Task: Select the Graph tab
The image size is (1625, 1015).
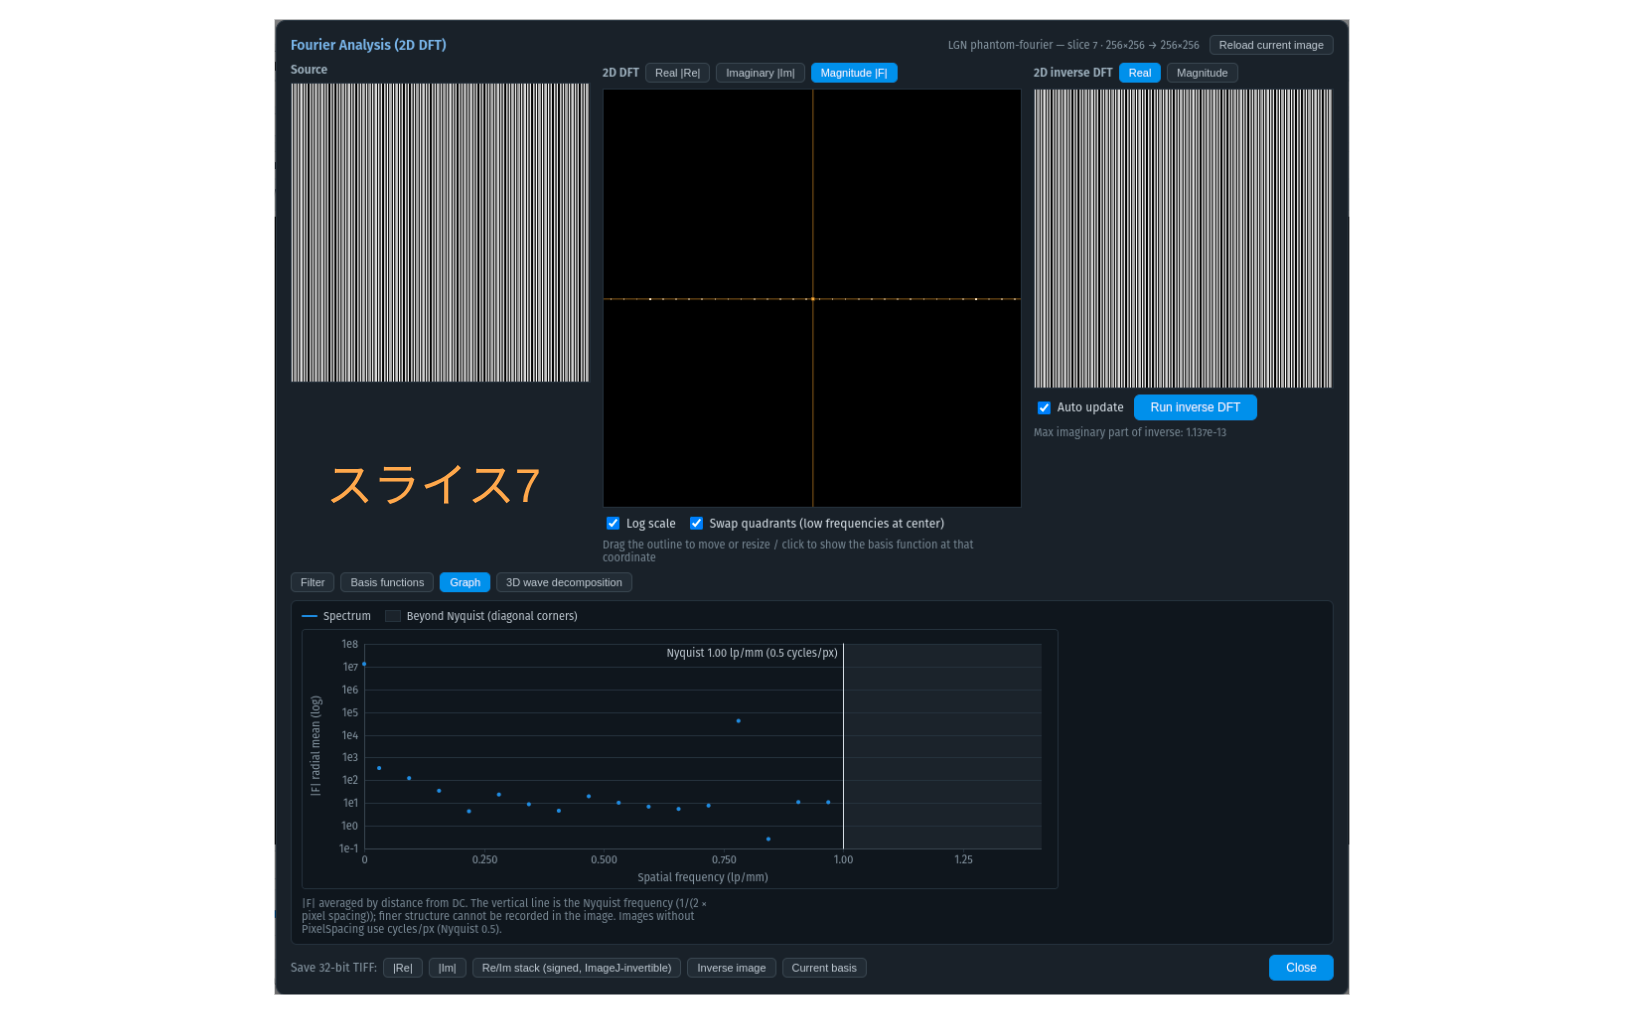Action: [465, 582]
